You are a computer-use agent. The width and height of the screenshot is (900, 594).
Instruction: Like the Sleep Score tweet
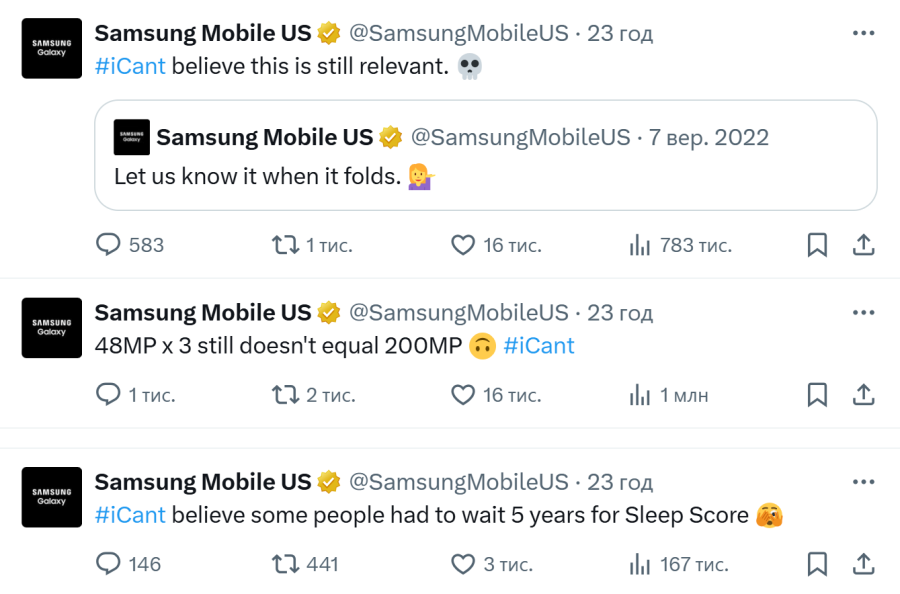pyautogui.click(x=462, y=565)
